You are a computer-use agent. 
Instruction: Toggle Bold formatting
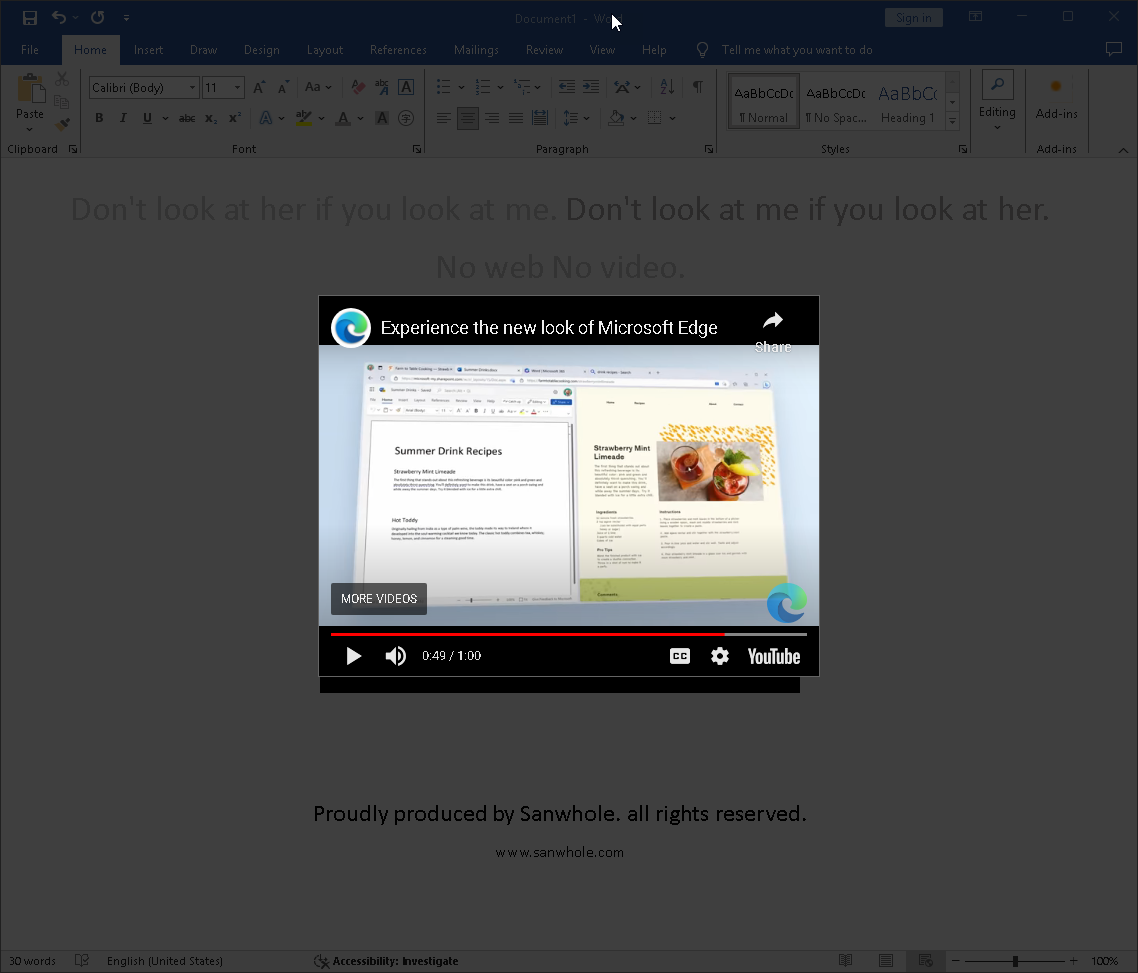99,118
